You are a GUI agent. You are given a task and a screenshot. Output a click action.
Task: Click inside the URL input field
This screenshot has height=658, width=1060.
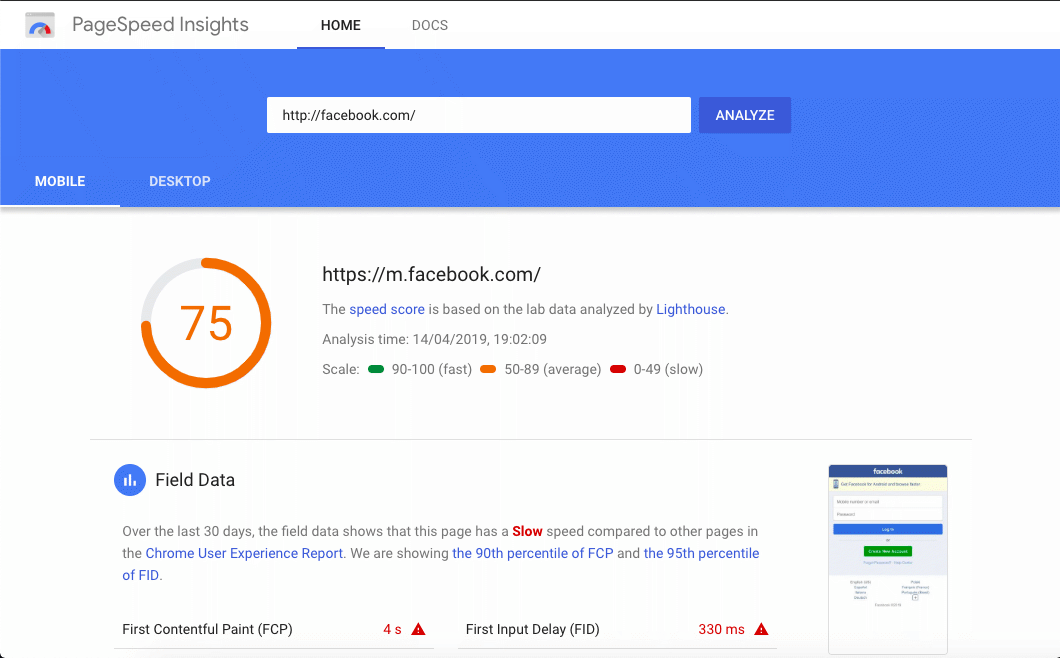coord(478,115)
